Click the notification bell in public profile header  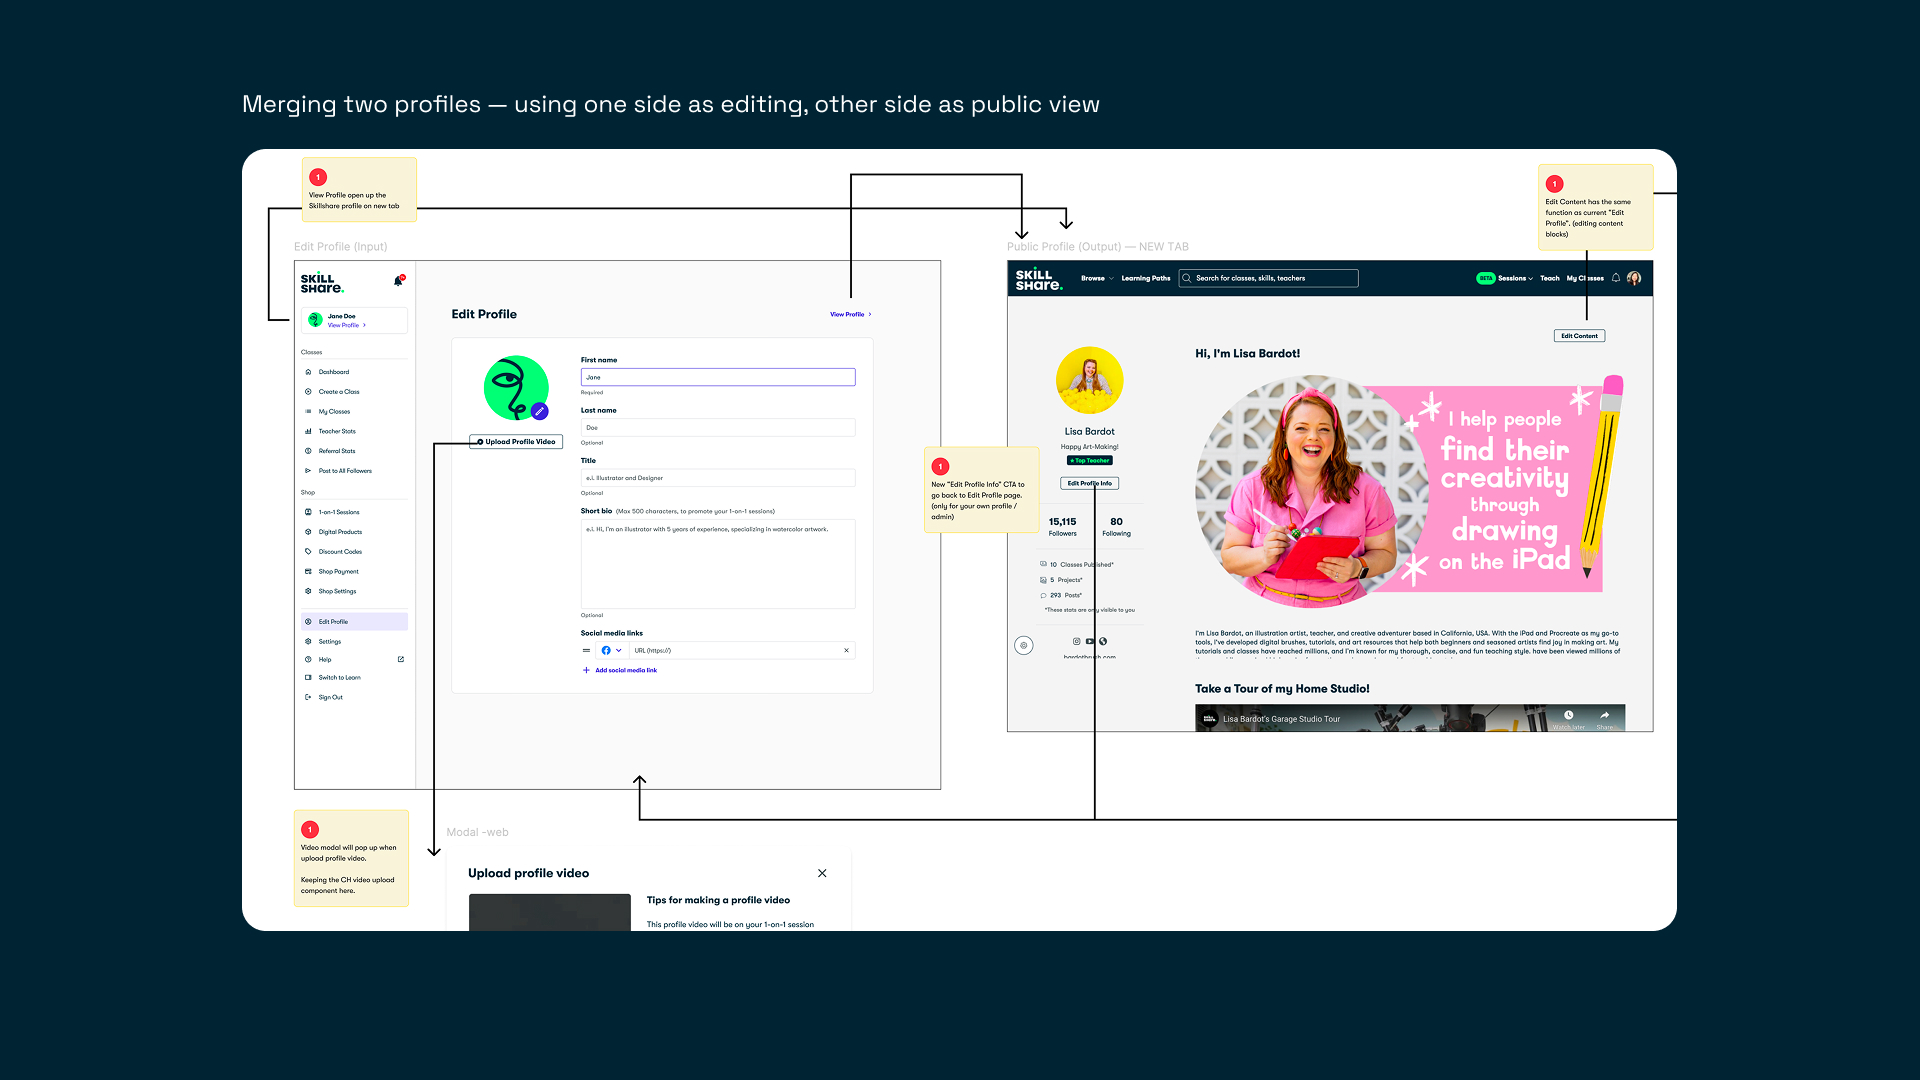(x=1616, y=278)
